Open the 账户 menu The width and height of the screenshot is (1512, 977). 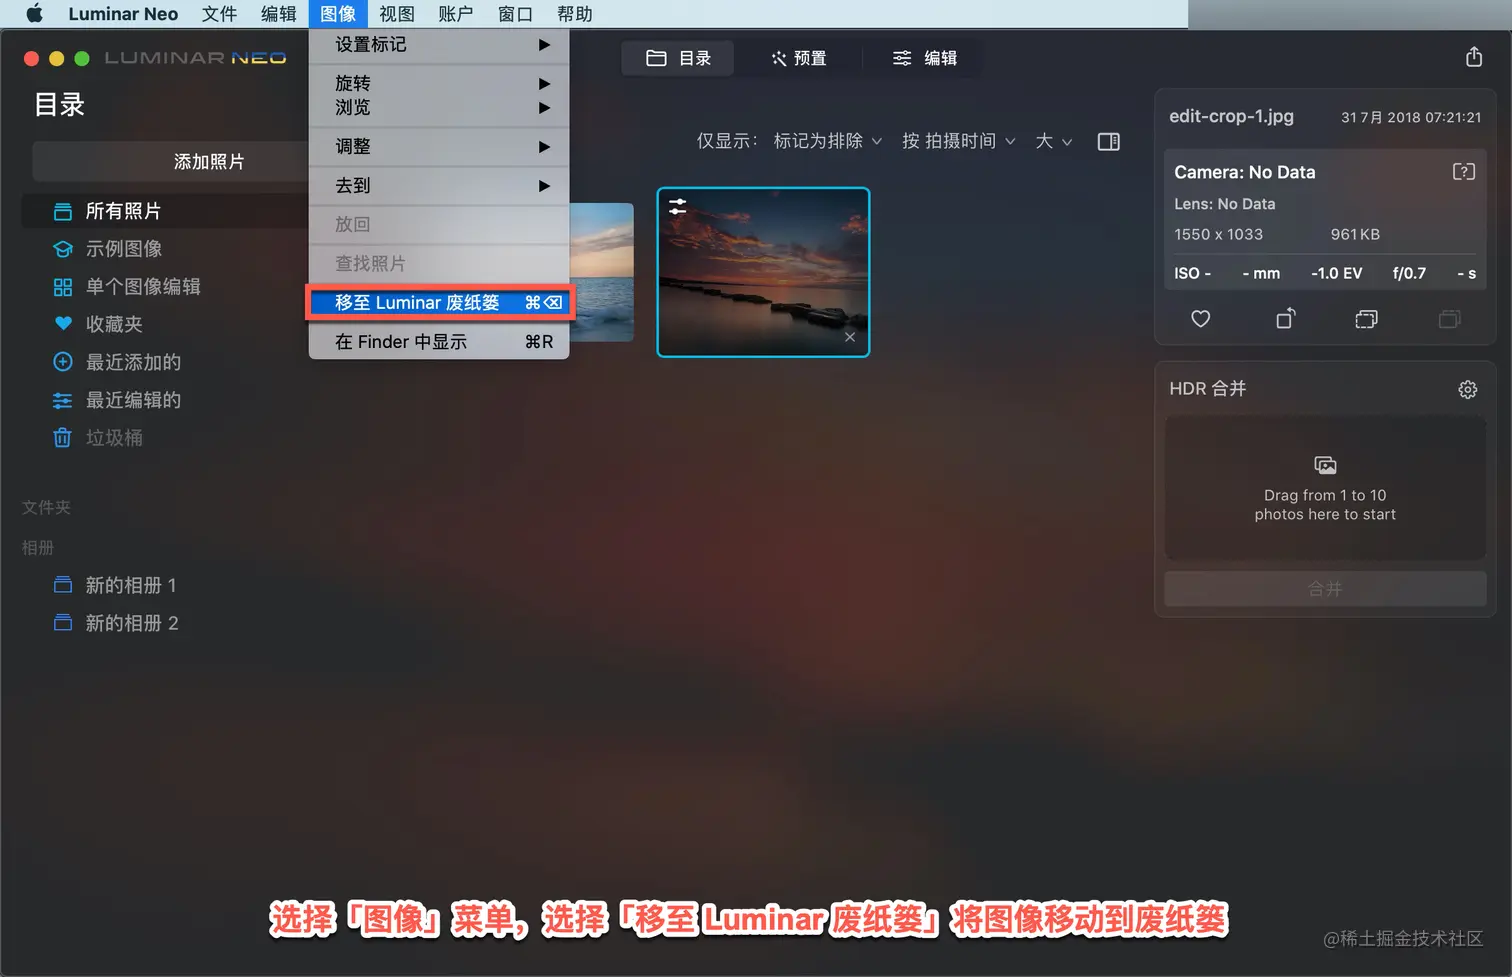(456, 14)
